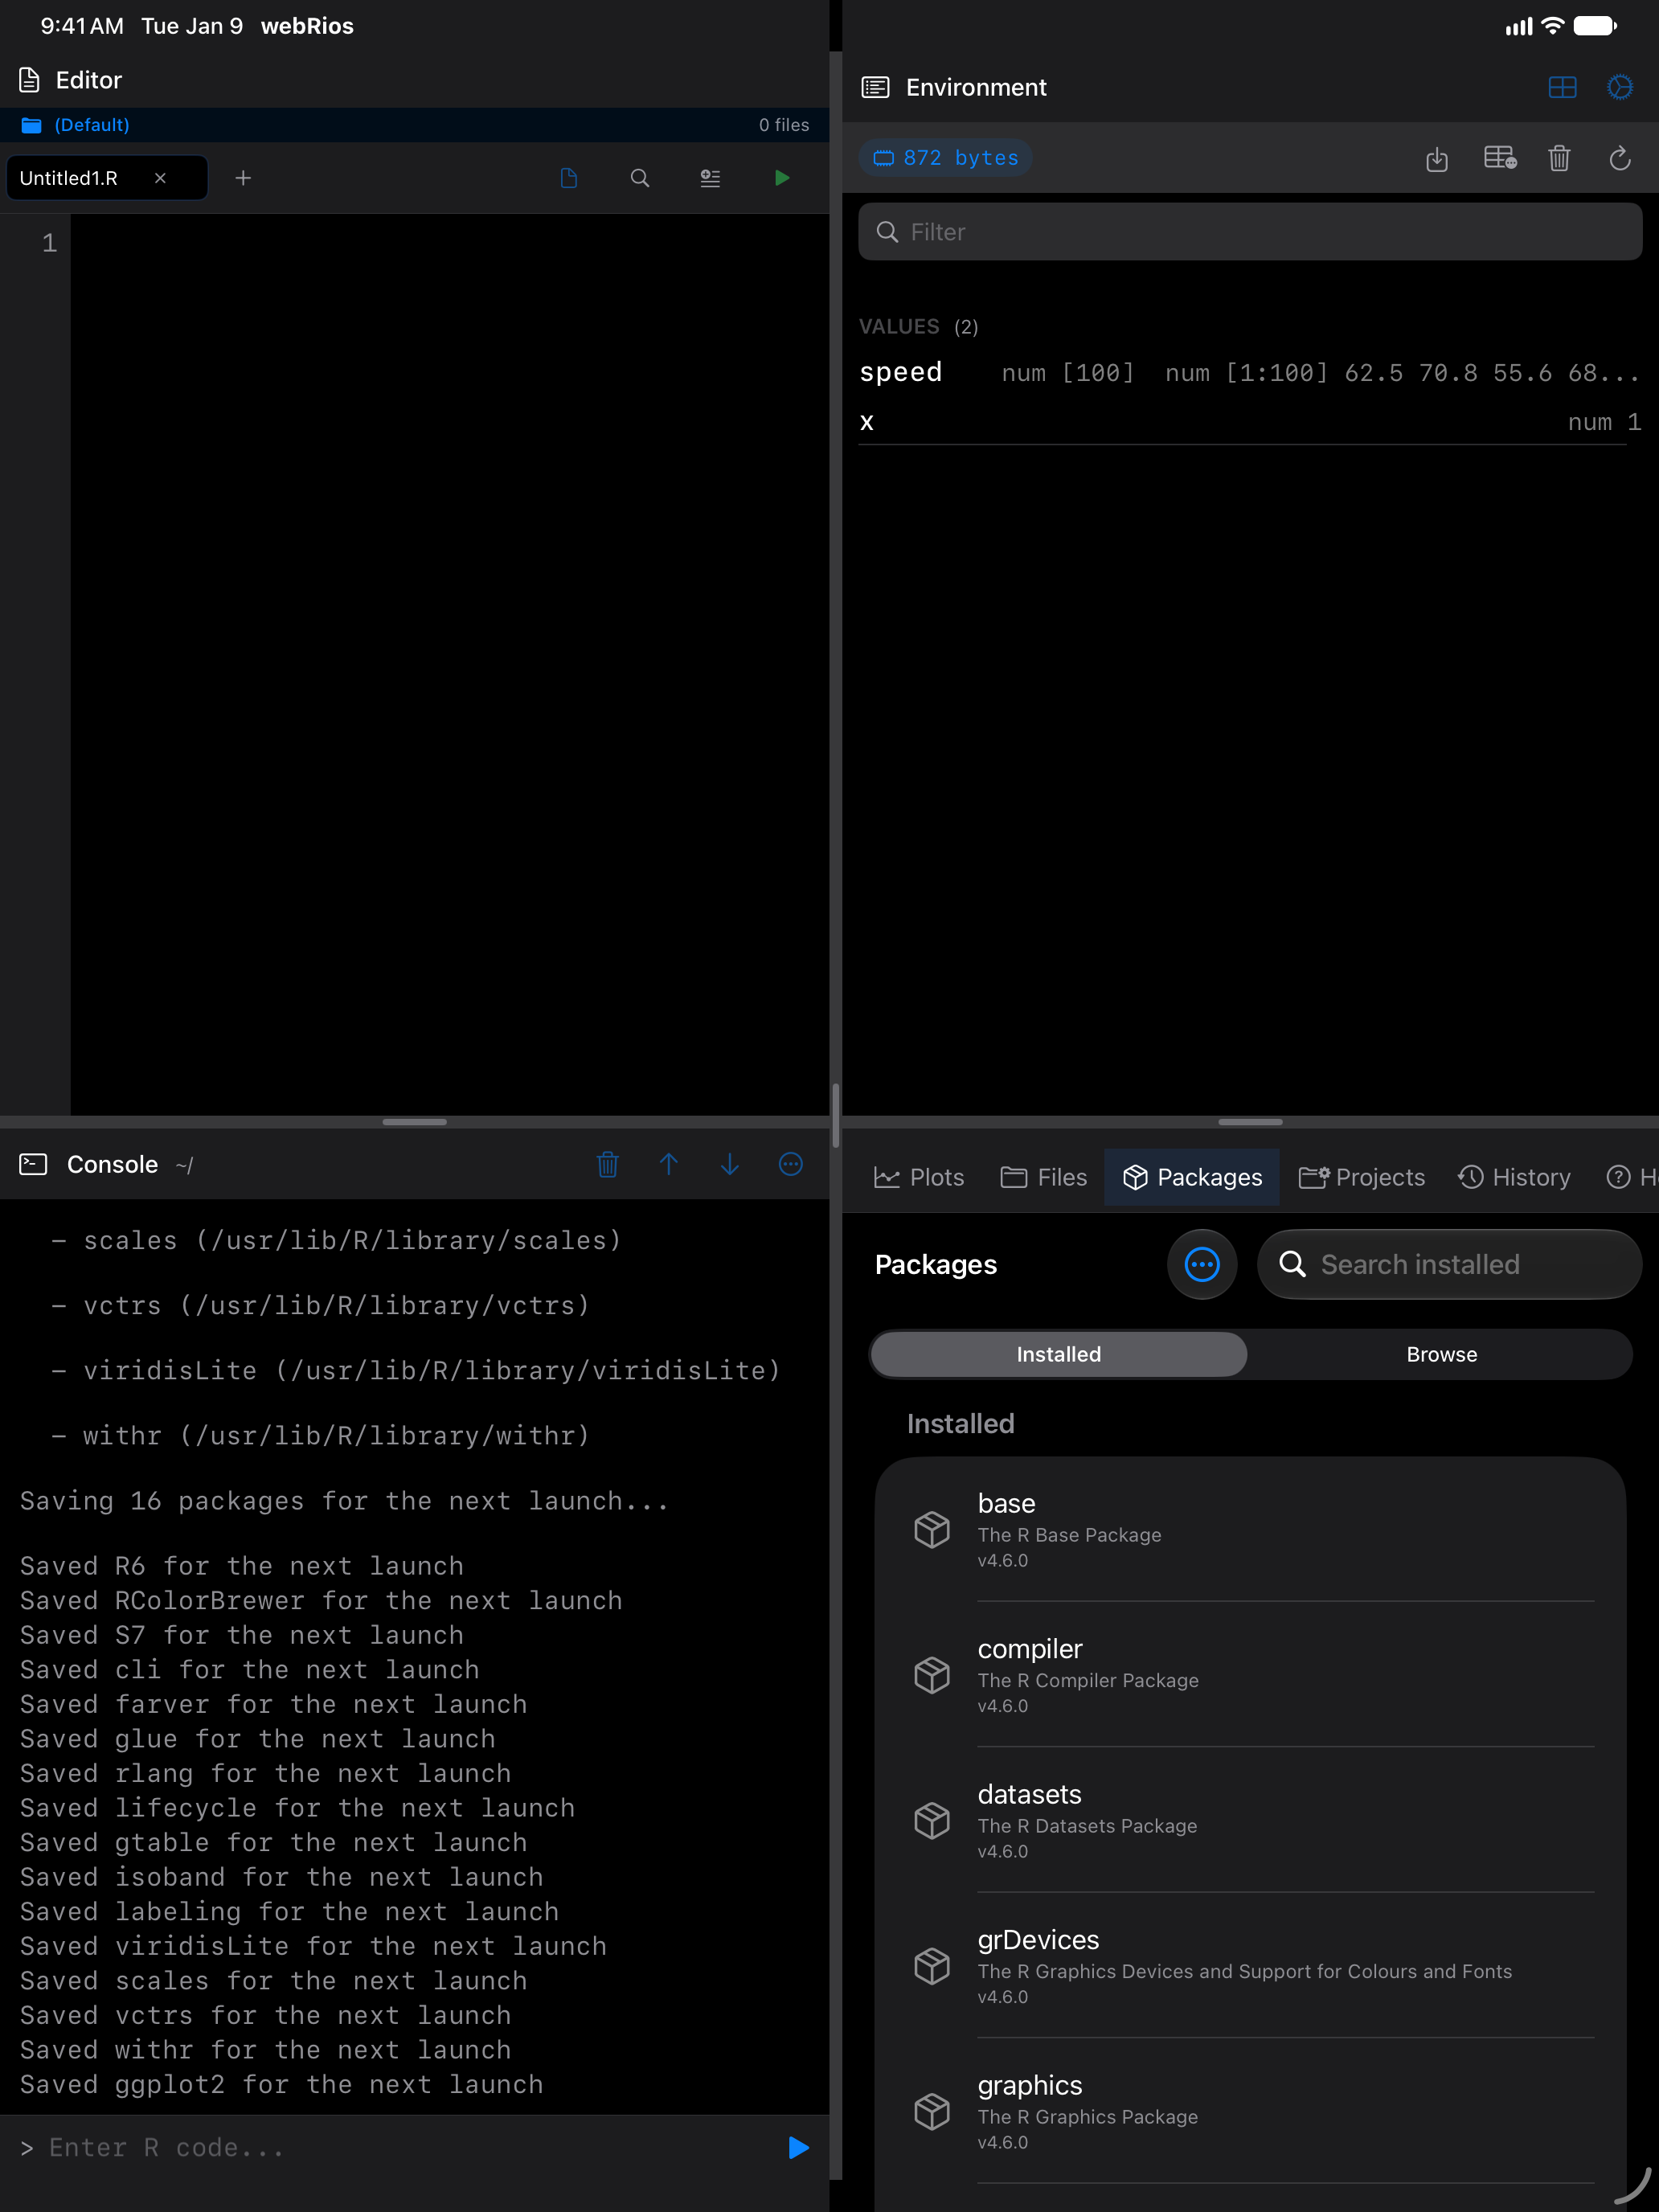Click the Wi-Fi status icon
Image resolution: width=1659 pixels, height=2212 pixels.
click(1553, 26)
